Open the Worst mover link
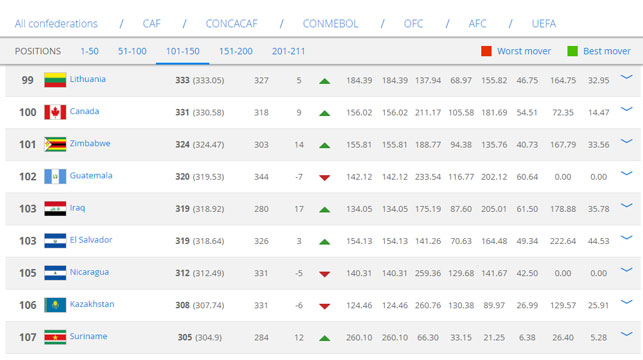This screenshot has height=360, width=643. (x=524, y=51)
